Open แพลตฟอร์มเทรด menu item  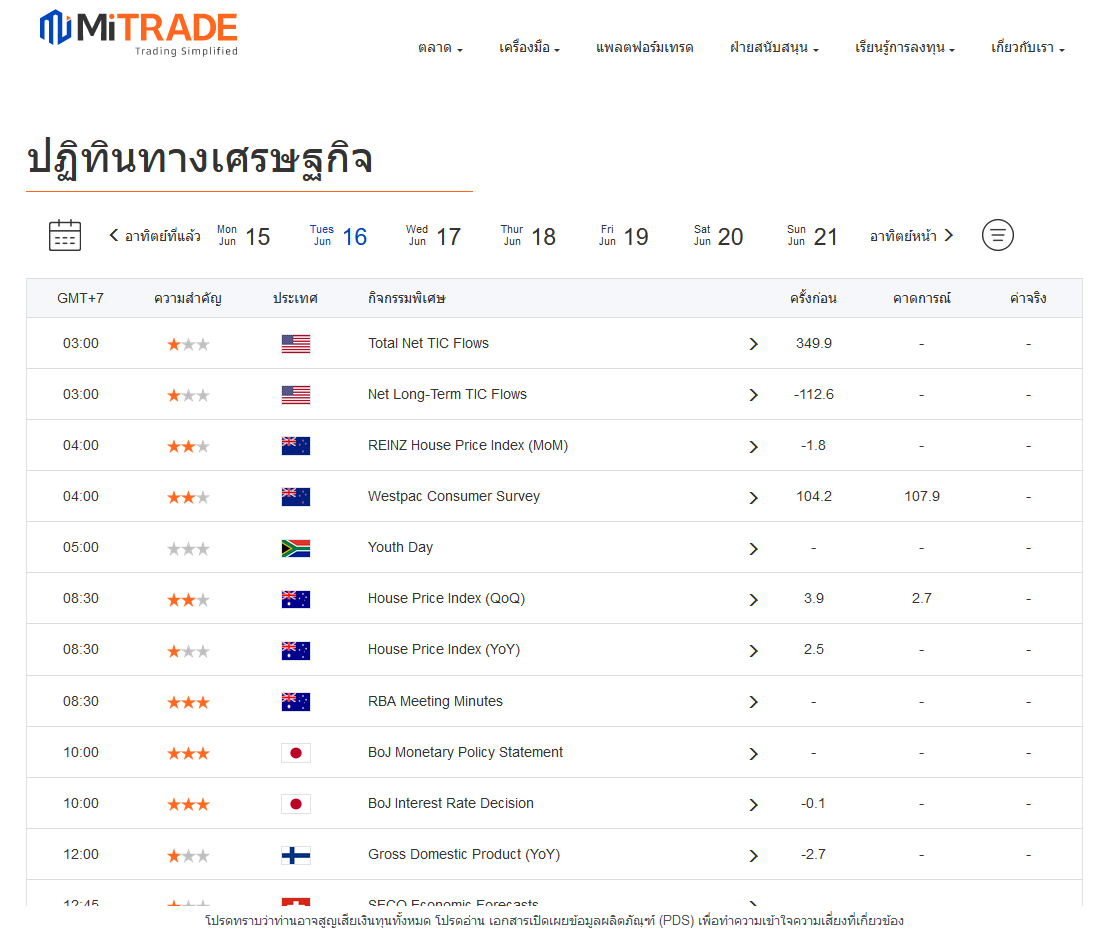click(x=644, y=48)
